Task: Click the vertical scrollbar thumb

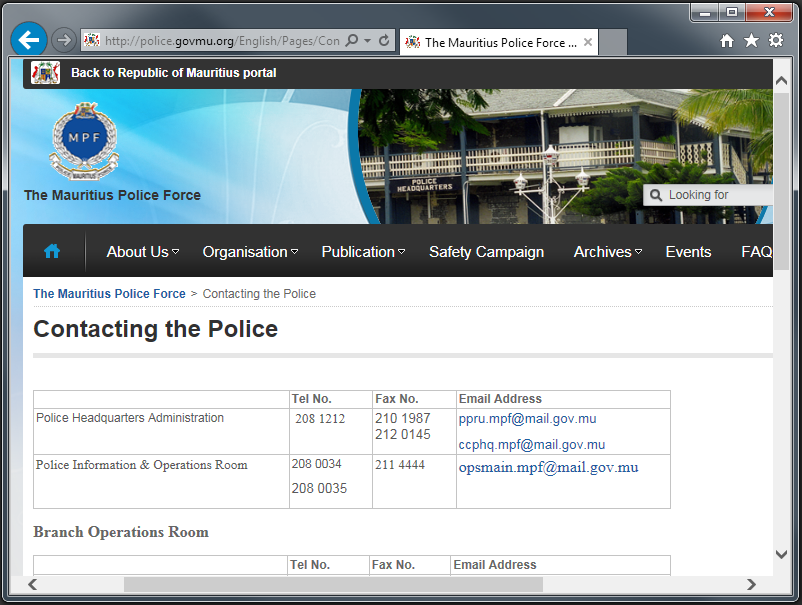Action: [782, 181]
